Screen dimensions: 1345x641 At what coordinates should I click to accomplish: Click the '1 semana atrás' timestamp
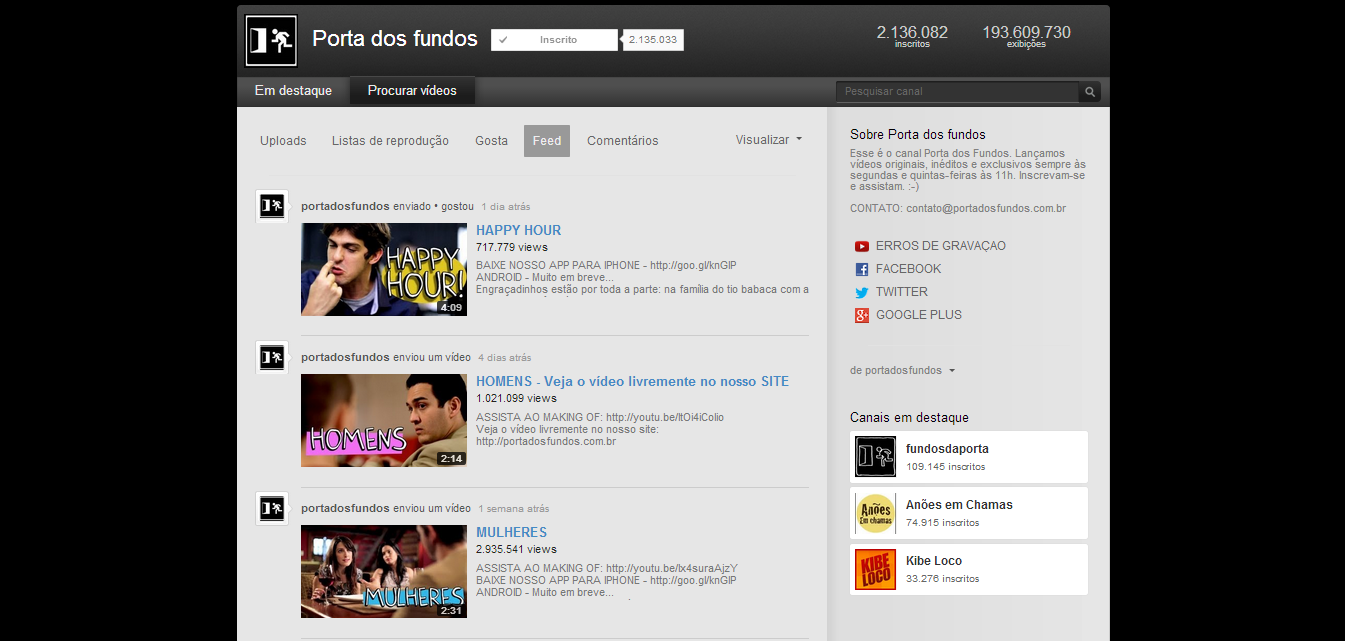pos(513,509)
